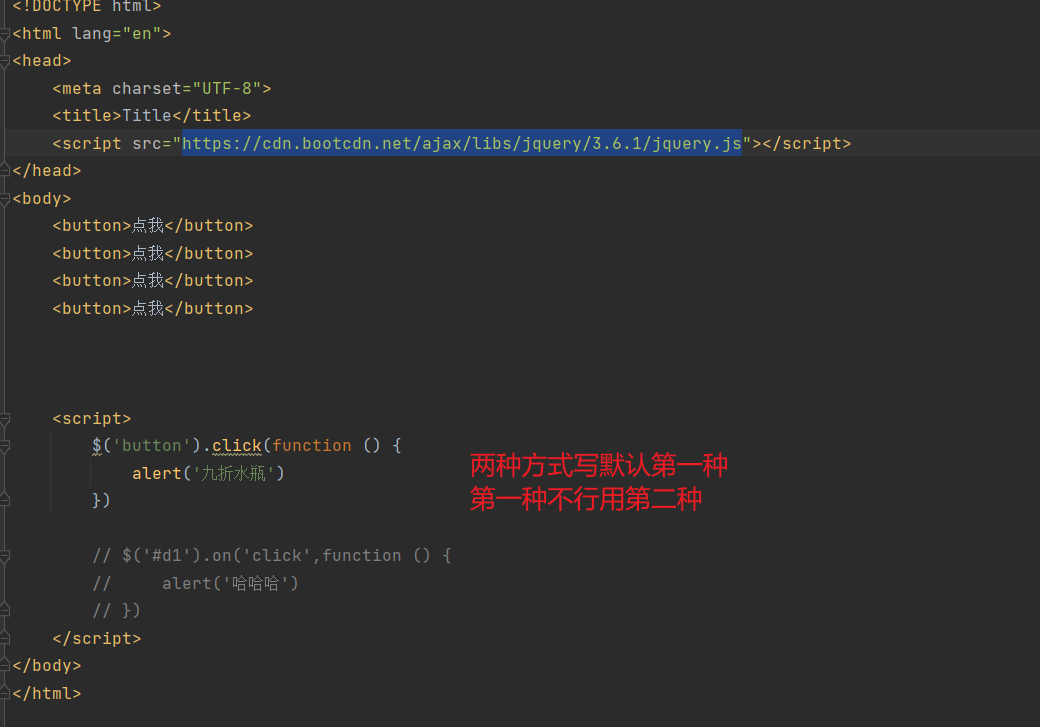
Task: Fold the $('button').click function block
Action: tap(5, 446)
